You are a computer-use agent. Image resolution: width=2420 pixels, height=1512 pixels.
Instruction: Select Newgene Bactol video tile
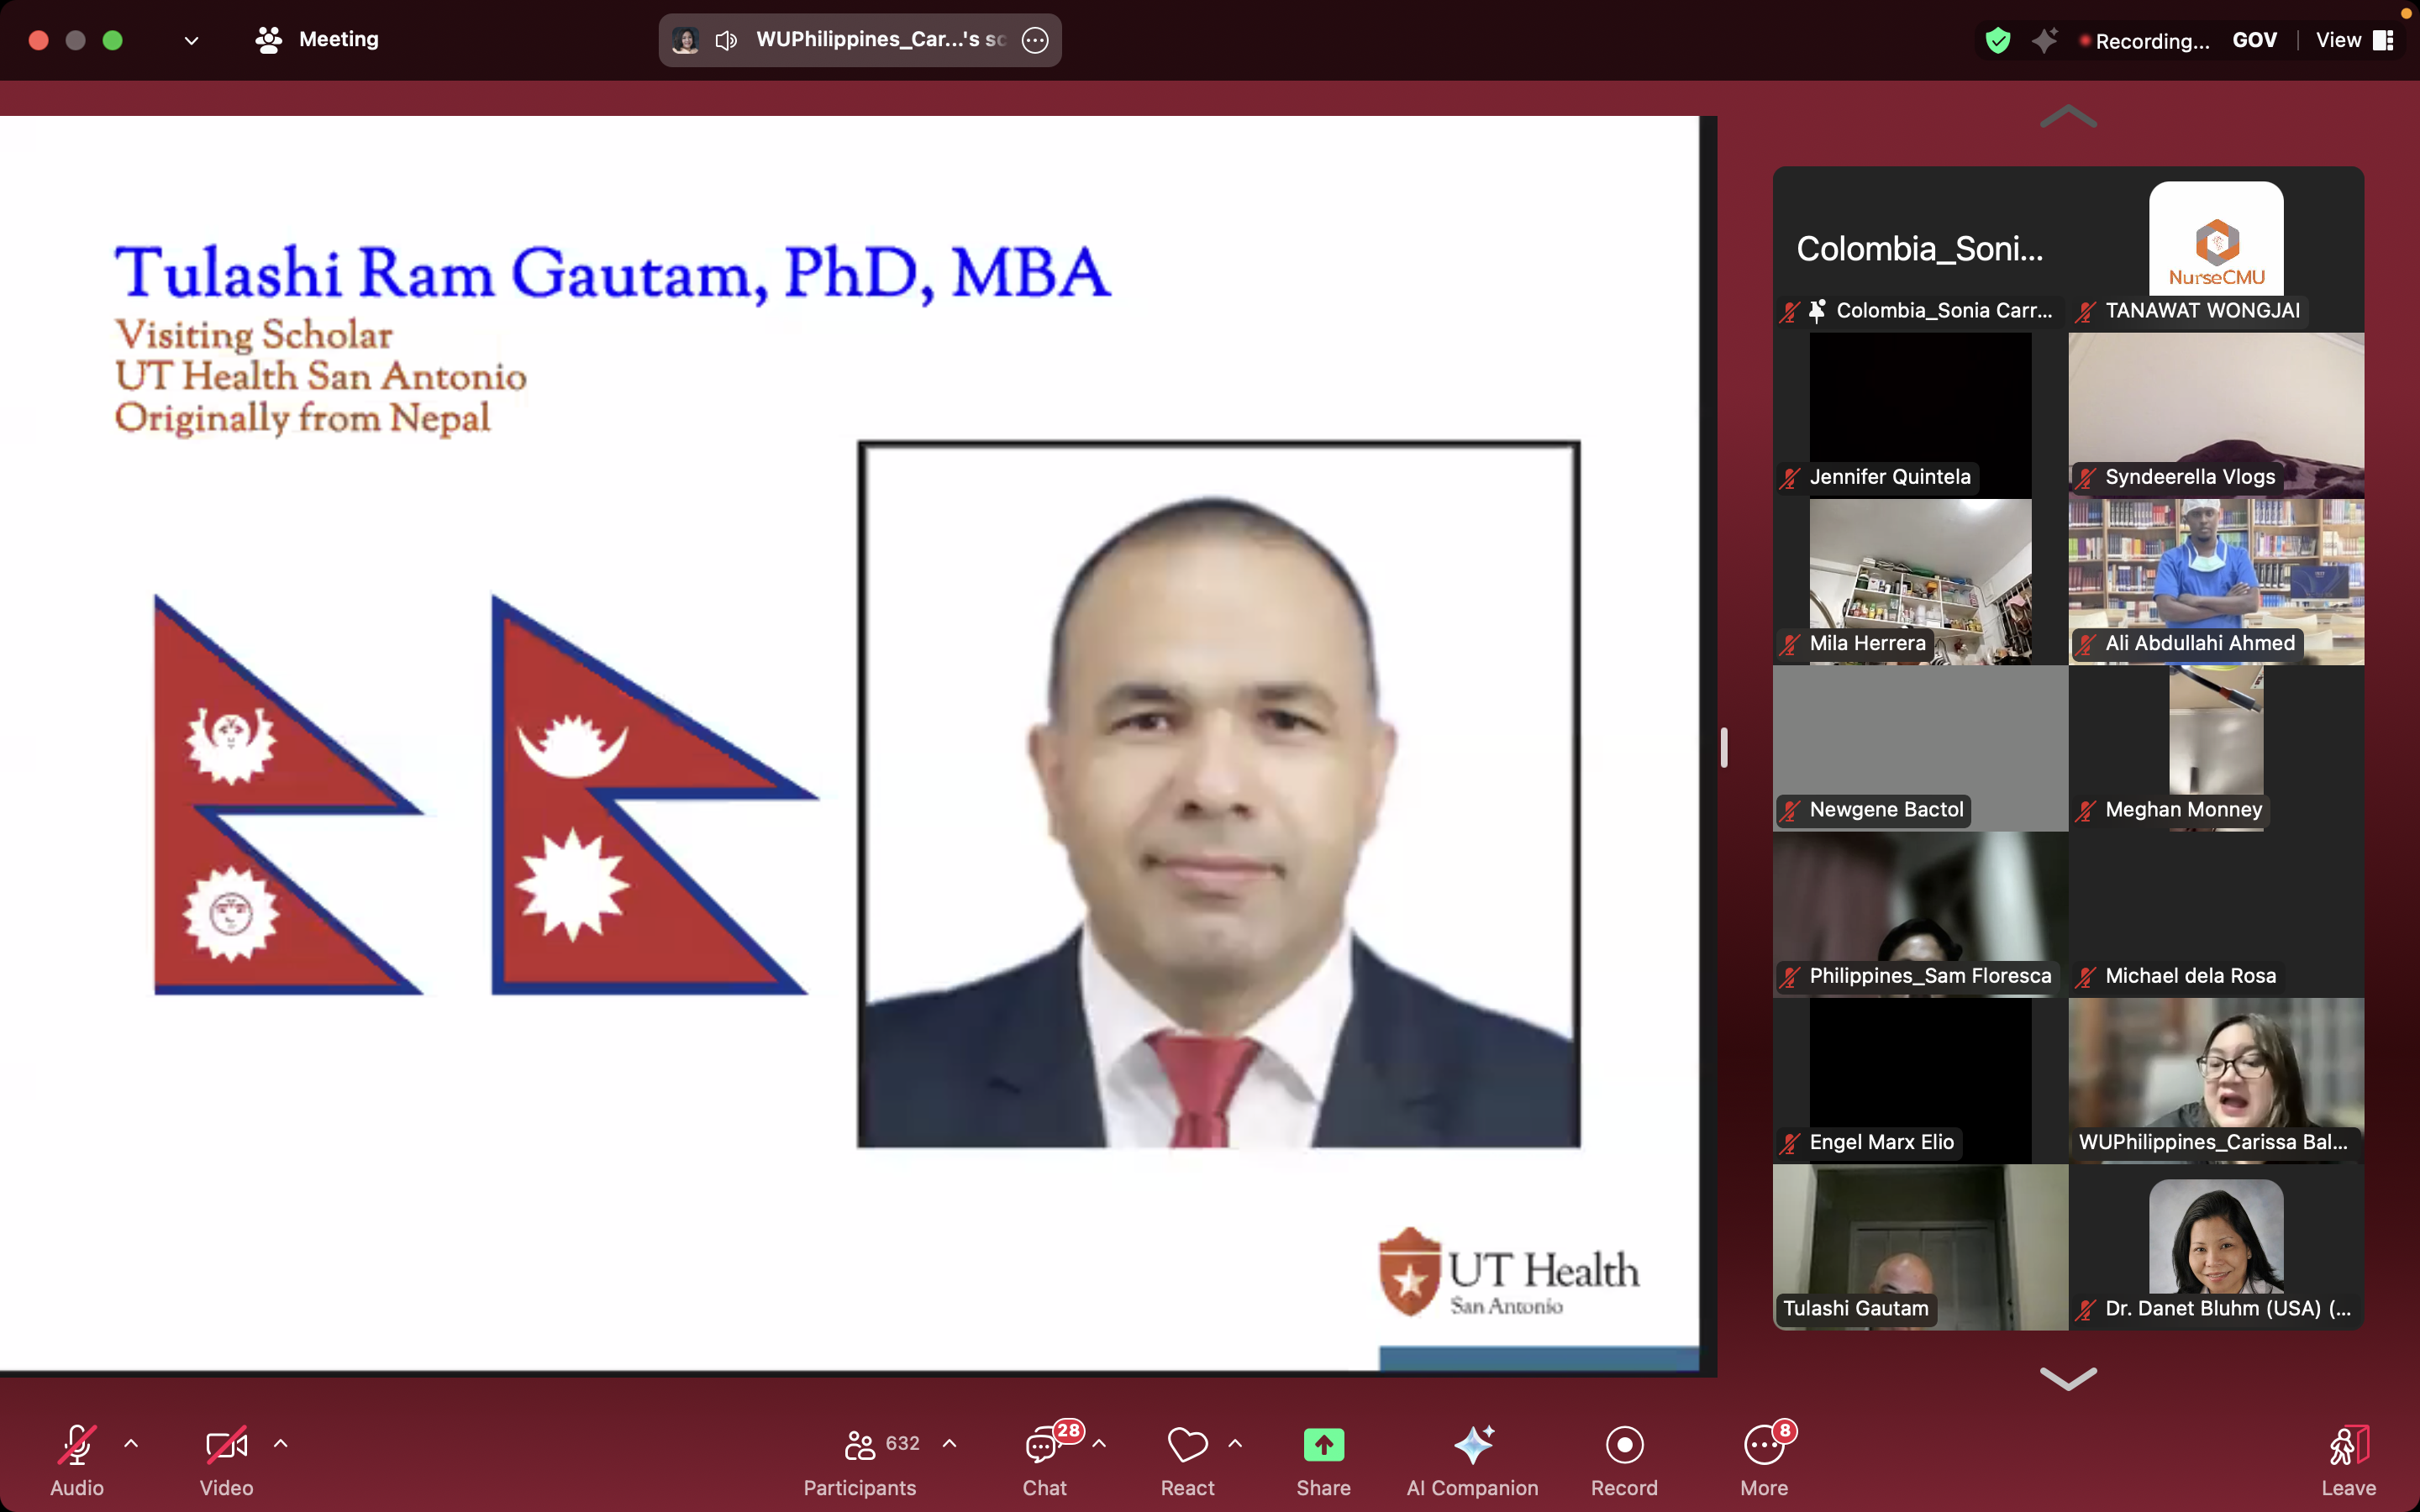coord(1920,747)
